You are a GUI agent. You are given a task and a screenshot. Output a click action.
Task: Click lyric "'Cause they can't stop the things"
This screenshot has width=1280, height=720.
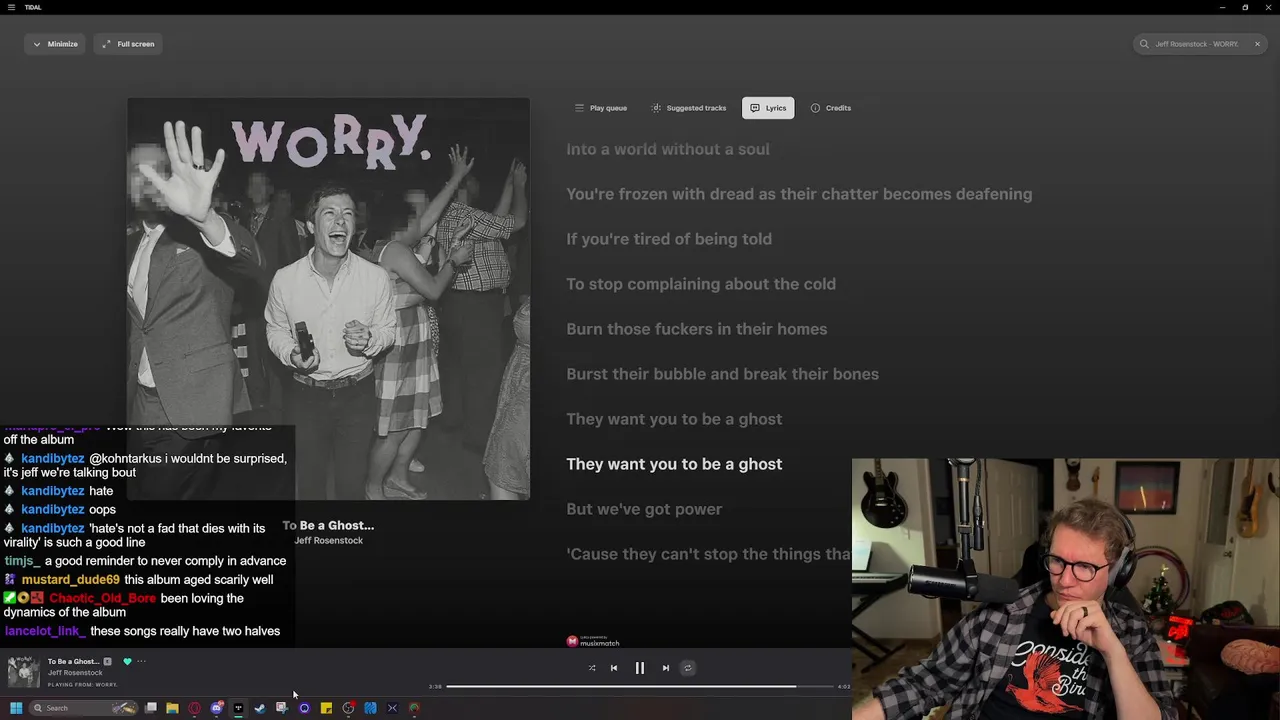[x=708, y=554]
